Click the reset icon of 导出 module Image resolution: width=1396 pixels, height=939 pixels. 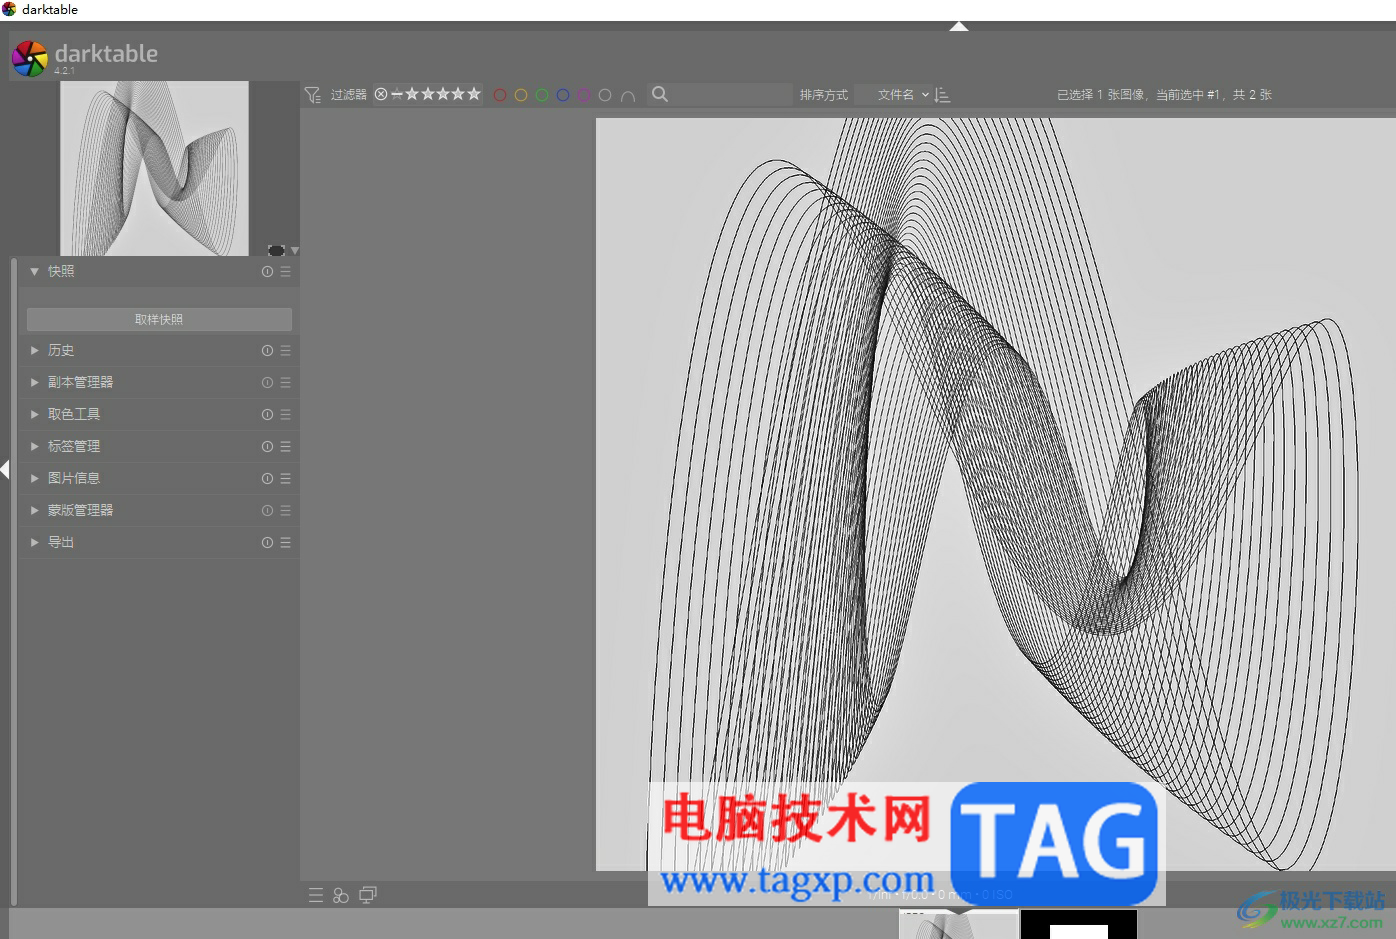[267, 542]
